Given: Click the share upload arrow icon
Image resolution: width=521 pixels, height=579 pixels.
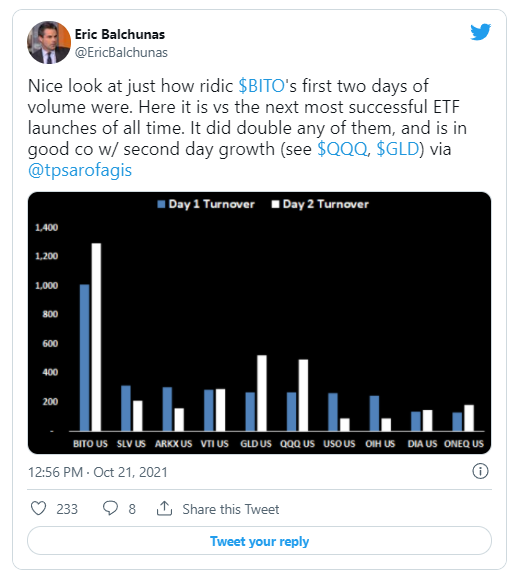Looking at the screenshot, I should 164,508.
